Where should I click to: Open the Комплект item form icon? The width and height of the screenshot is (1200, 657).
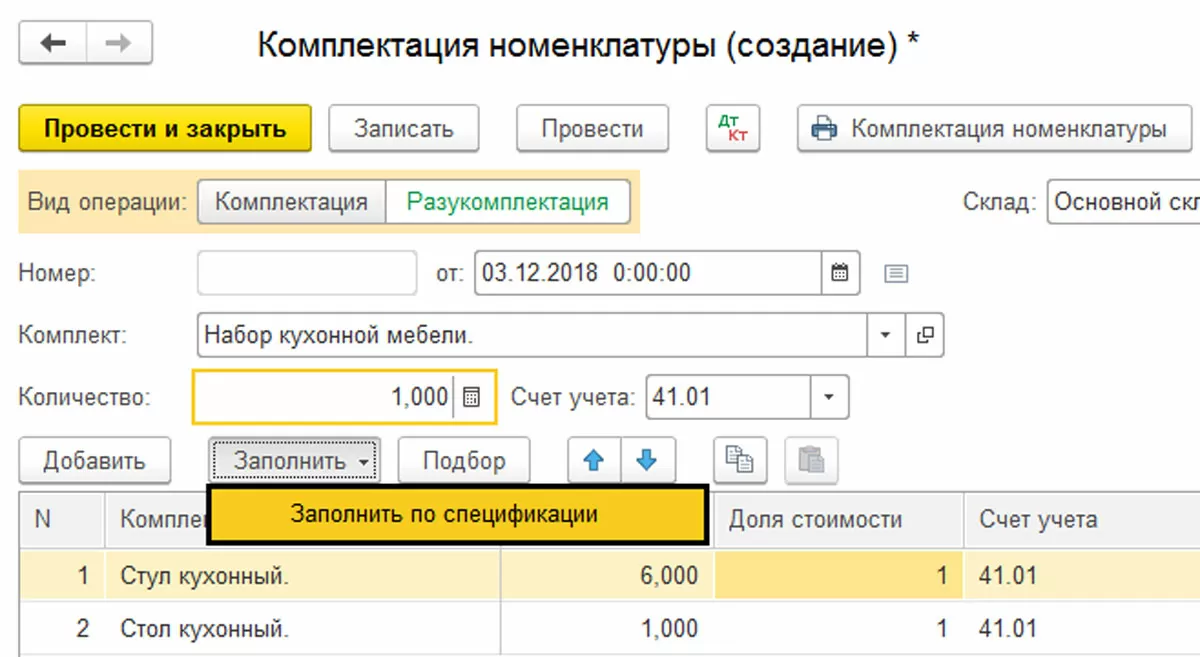click(925, 336)
